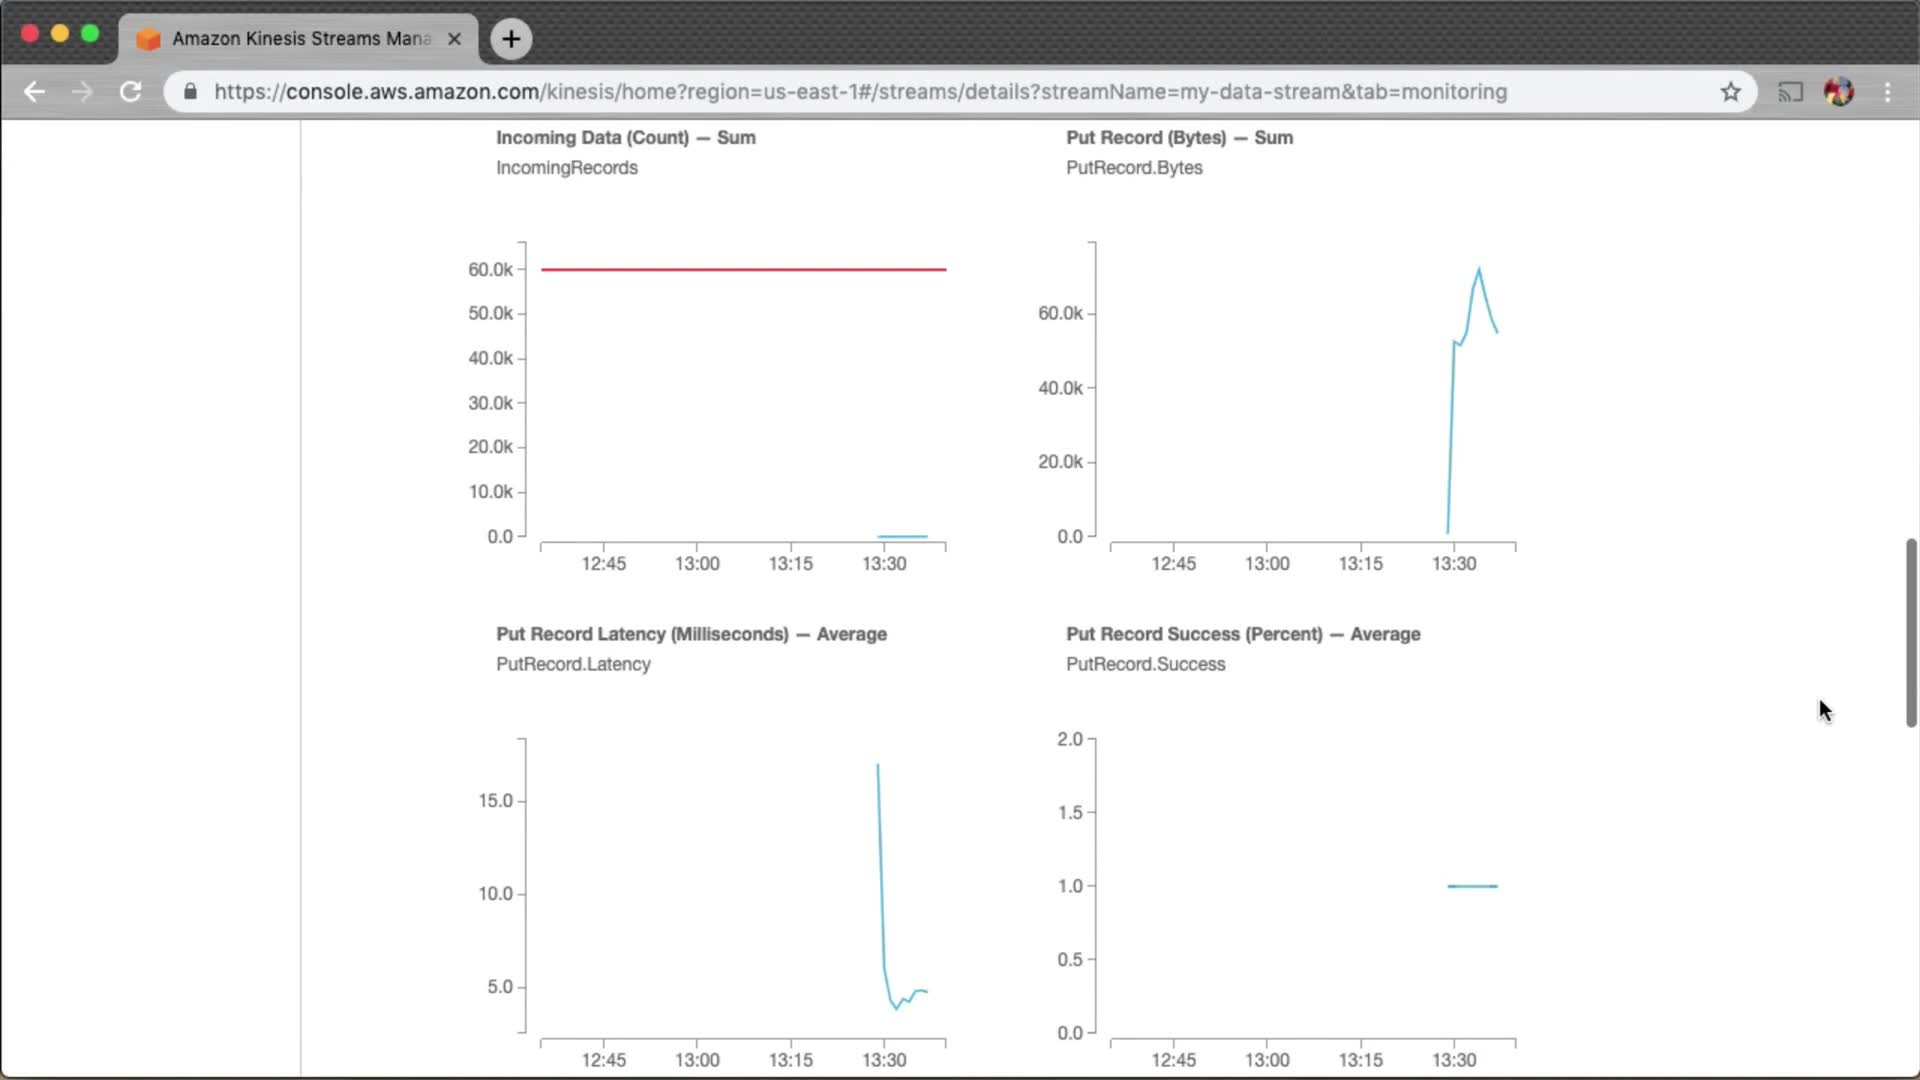Bookmark this page with star icon

[x=1731, y=92]
